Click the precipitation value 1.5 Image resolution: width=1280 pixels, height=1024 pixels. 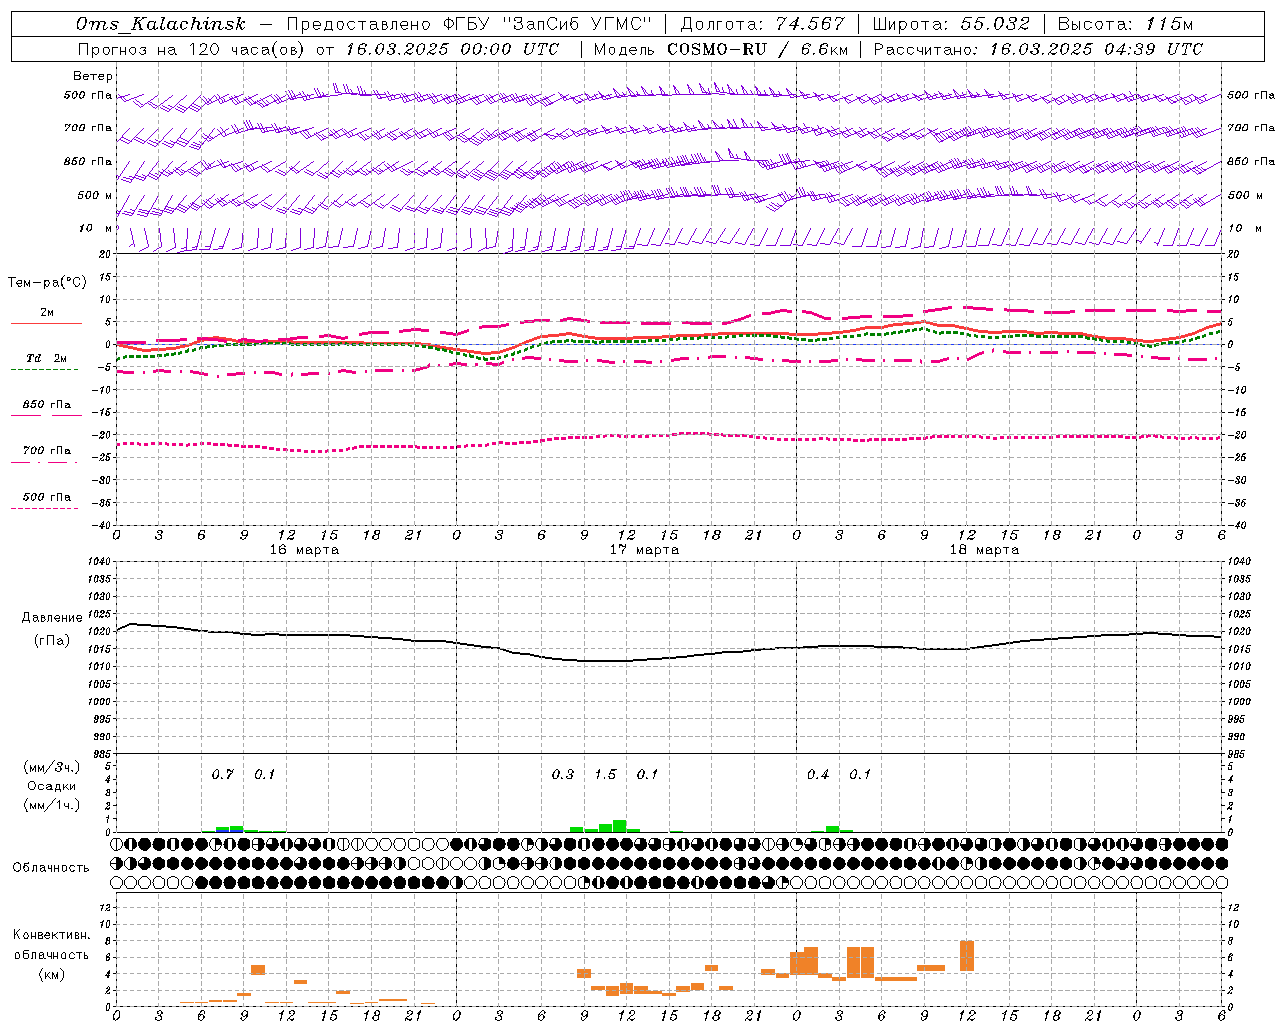[x=605, y=774]
